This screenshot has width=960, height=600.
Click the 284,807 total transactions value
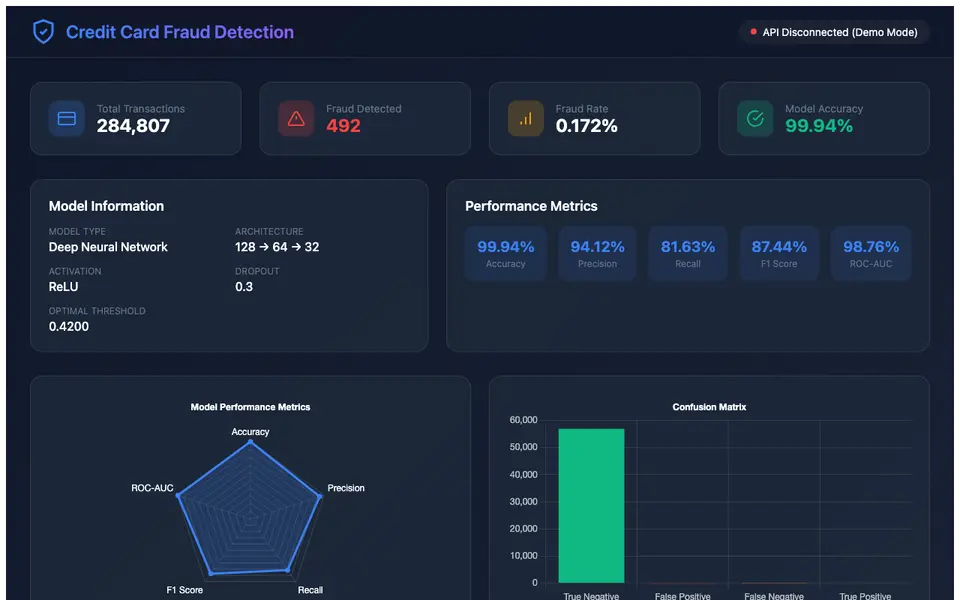pos(133,126)
